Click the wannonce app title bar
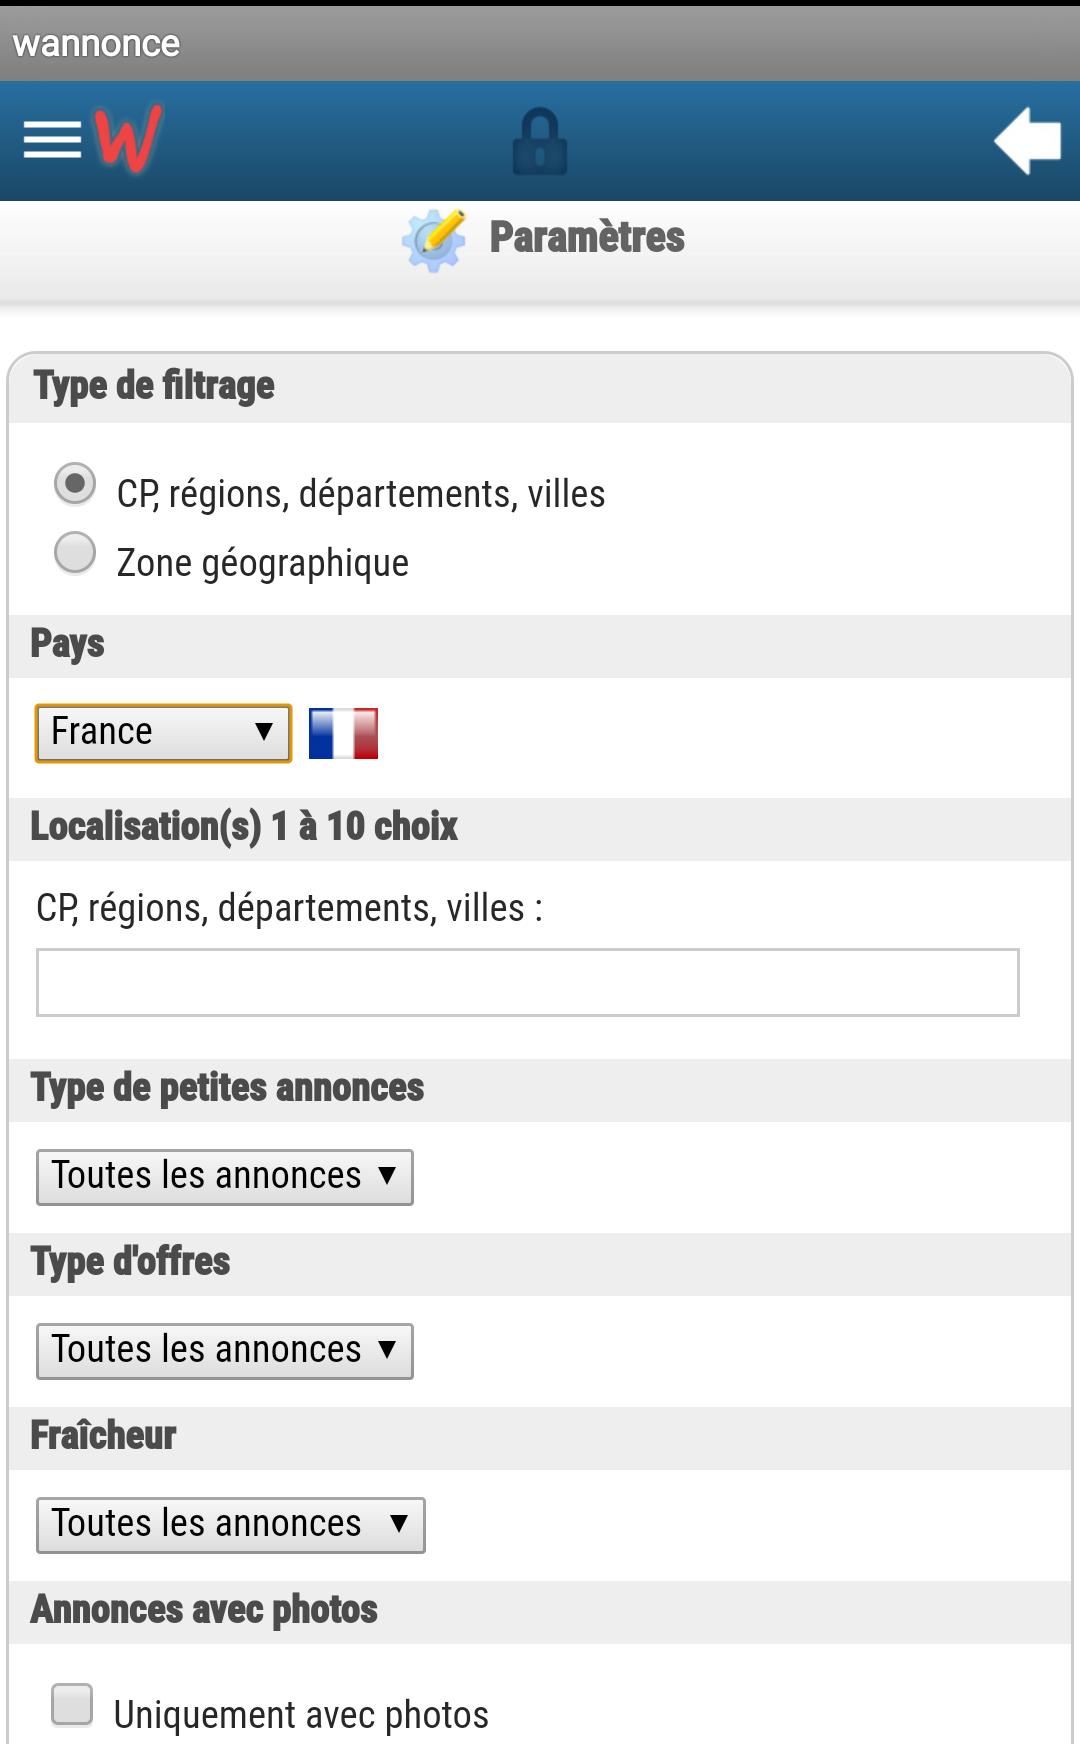 [x=540, y=44]
